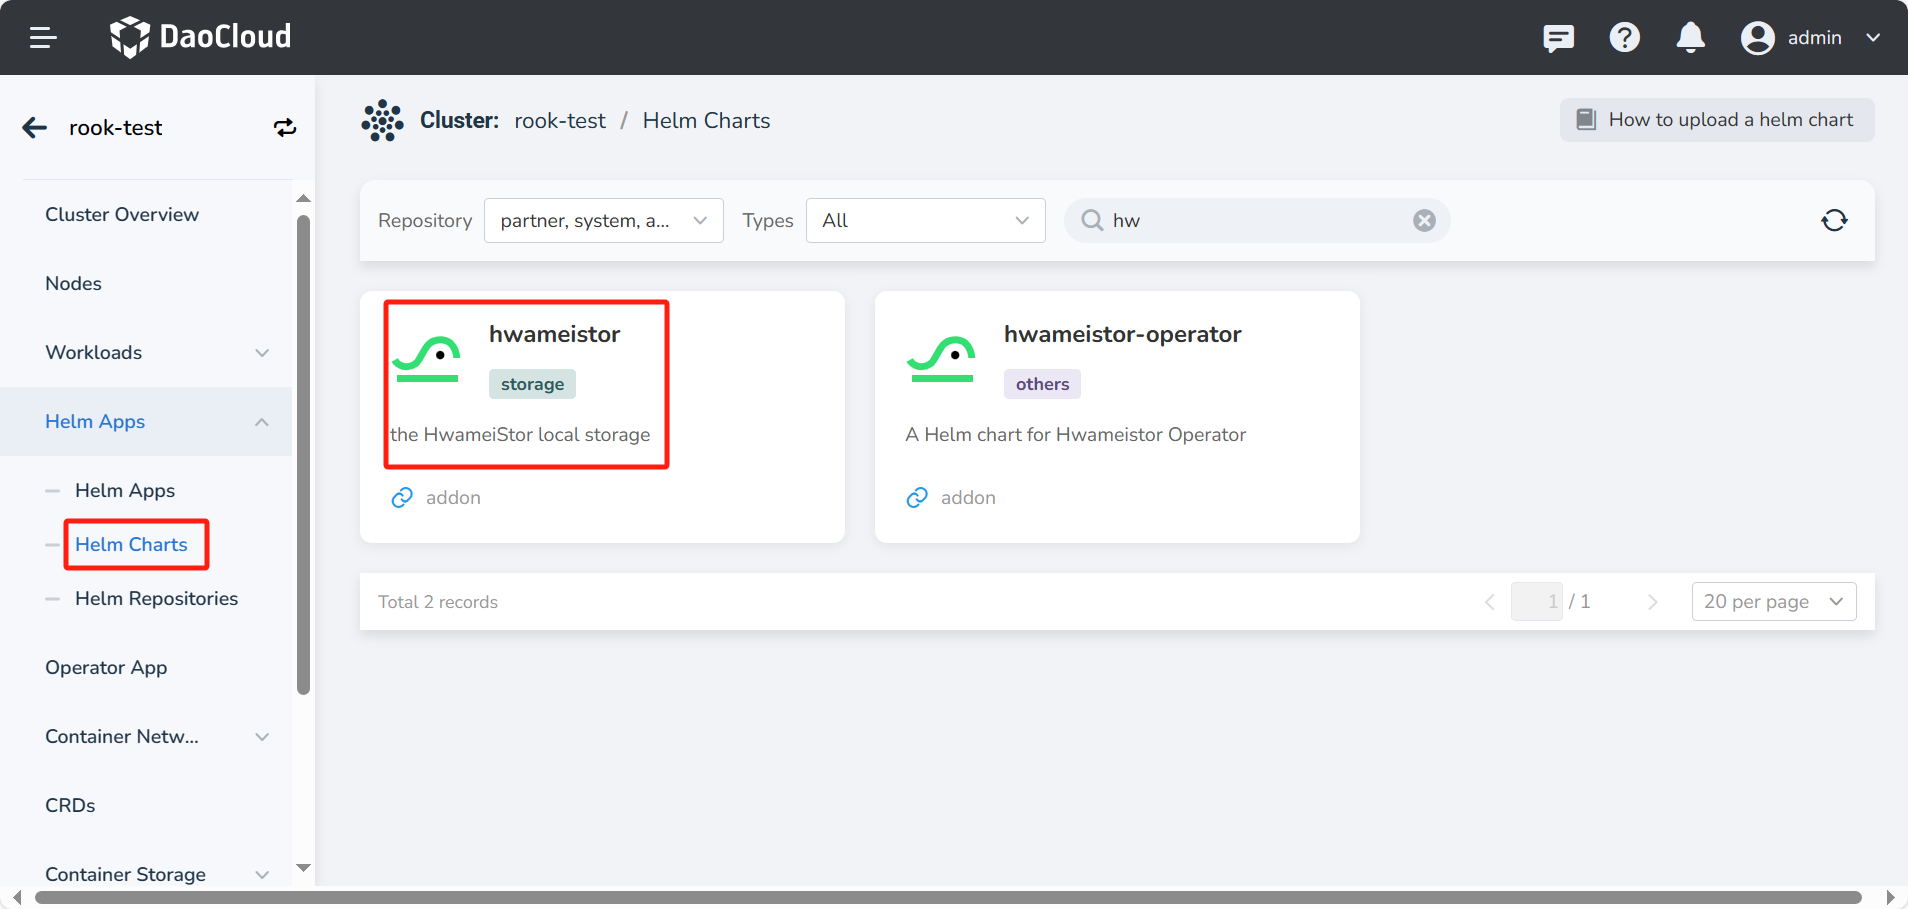
Task: Open How to upload a helm chart
Action: click(x=1716, y=120)
